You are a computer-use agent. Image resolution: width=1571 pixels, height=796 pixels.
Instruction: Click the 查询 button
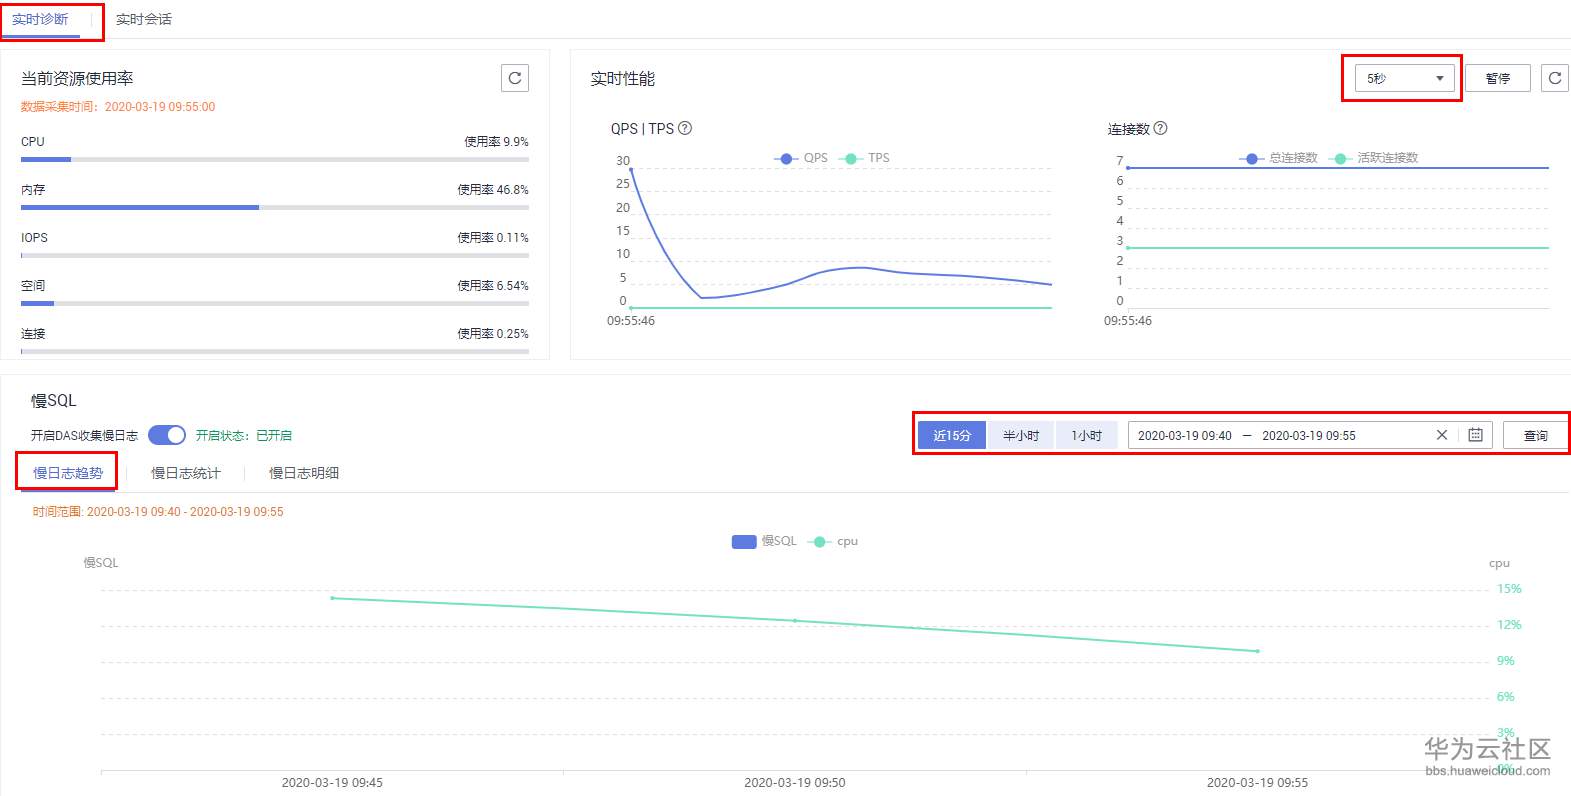[1536, 435]
